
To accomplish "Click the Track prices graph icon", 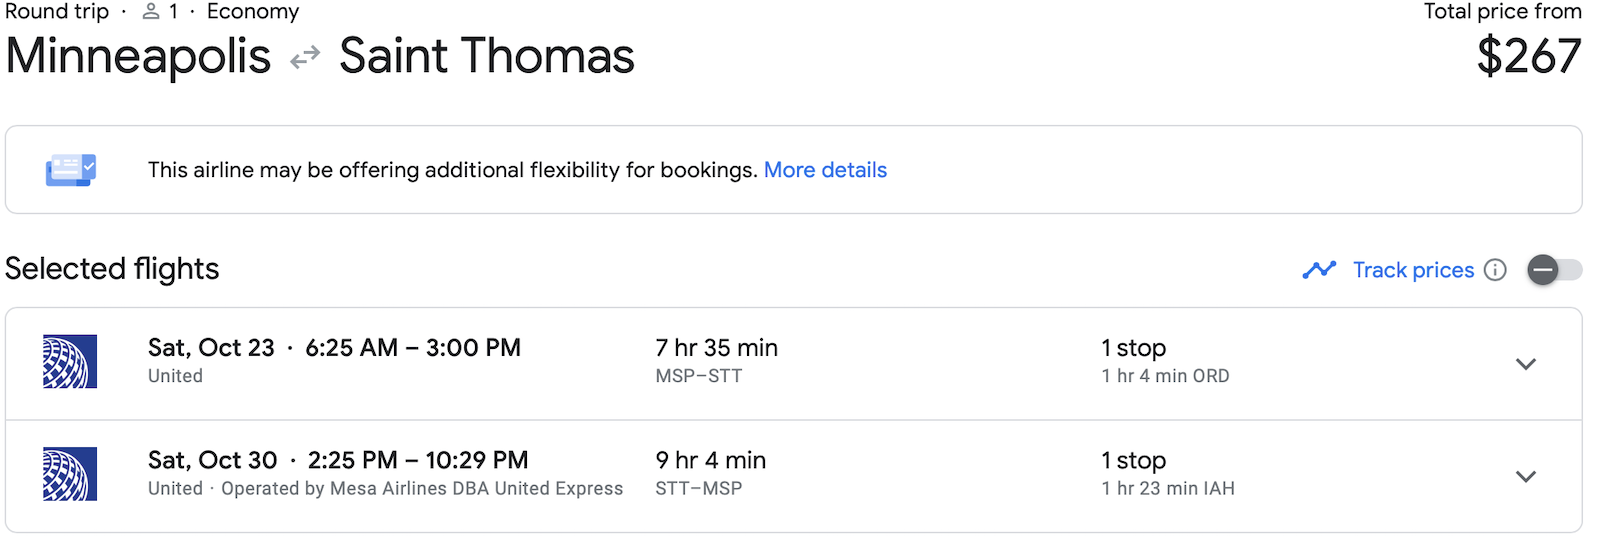I will tap(1319, 270).
